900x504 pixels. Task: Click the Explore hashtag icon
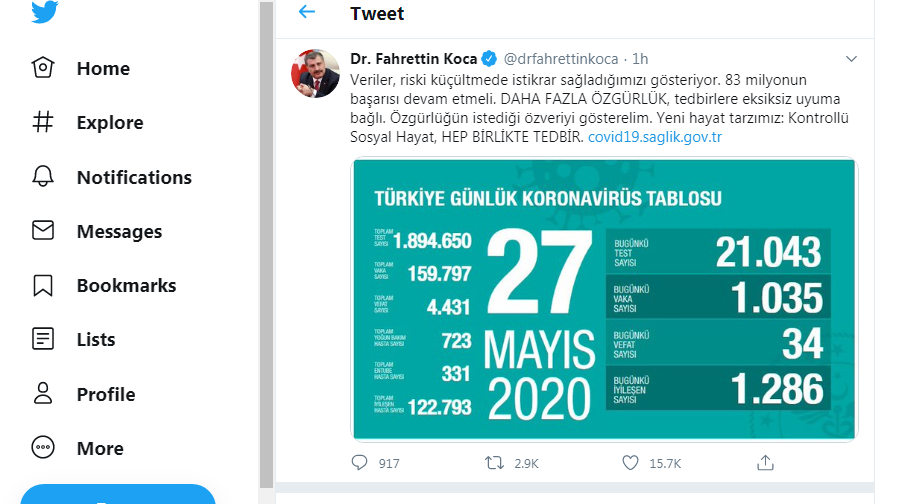(43, 122)
